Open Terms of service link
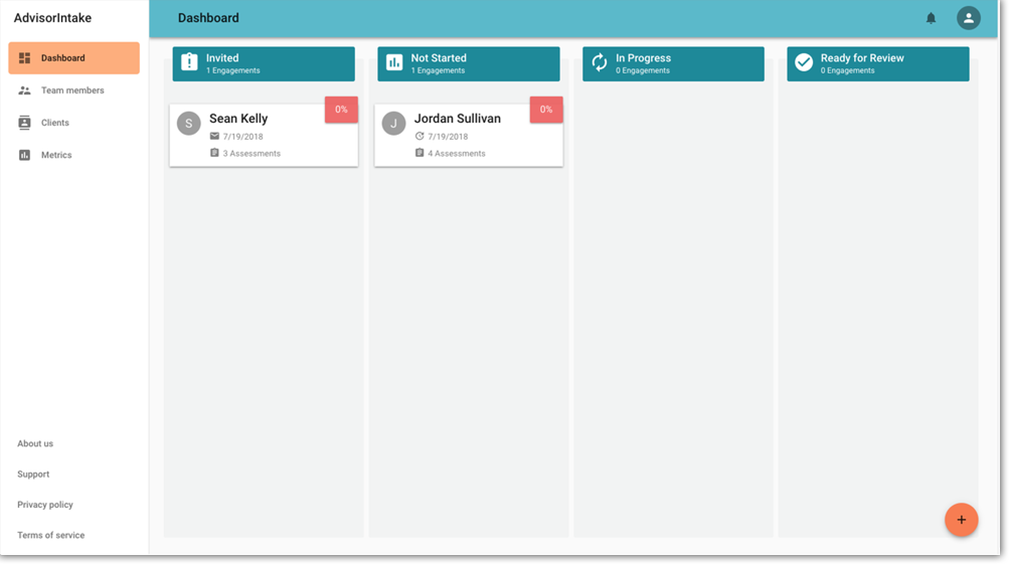The width and height of the screenshot is (1019, 576). [51, 535]
